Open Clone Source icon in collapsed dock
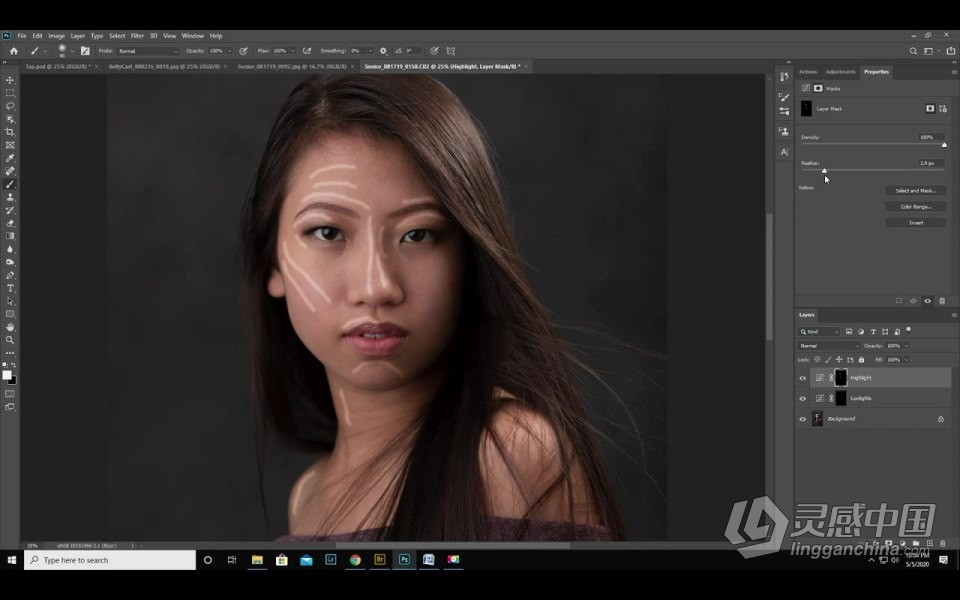The width and height of the screenshot is (960, 600). click(784, 131)
